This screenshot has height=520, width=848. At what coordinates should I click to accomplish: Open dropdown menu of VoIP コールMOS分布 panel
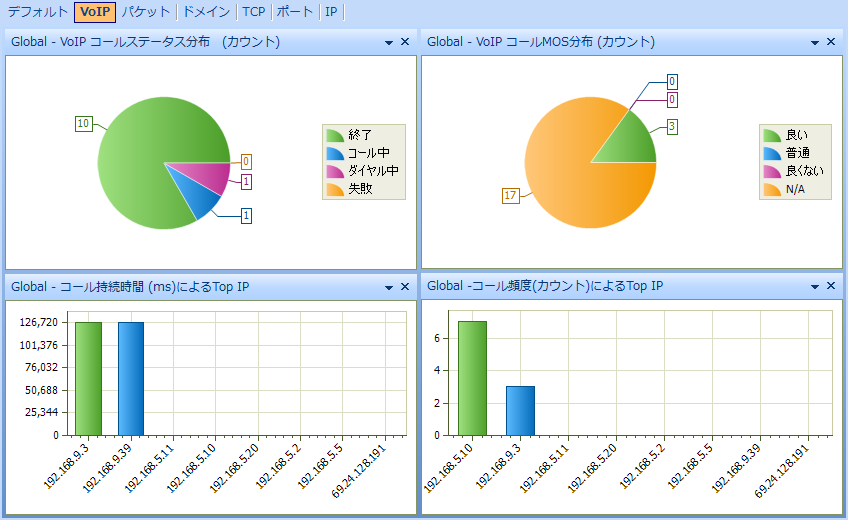pyautogui.click(x=815, y=43)
